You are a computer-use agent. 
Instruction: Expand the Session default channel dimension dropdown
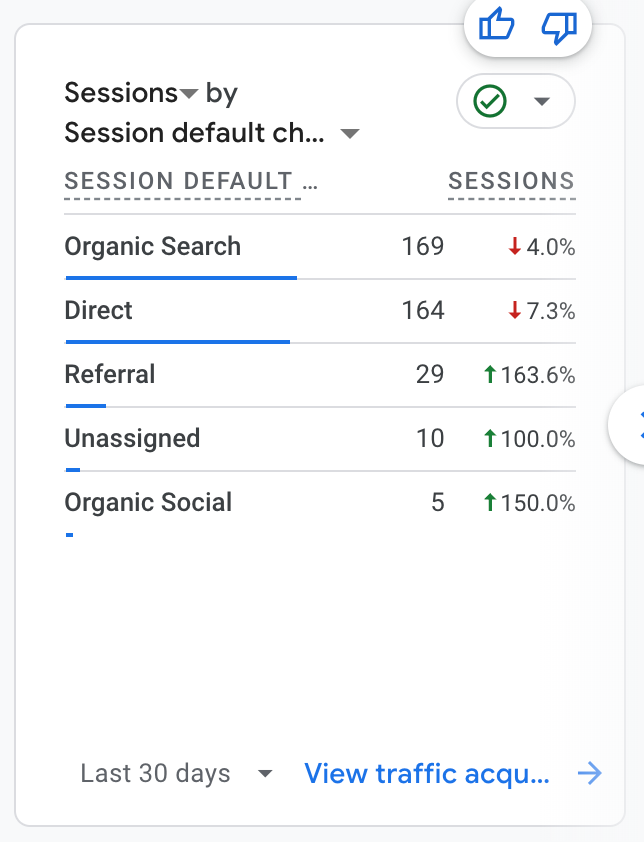click(x=349, y=134)
